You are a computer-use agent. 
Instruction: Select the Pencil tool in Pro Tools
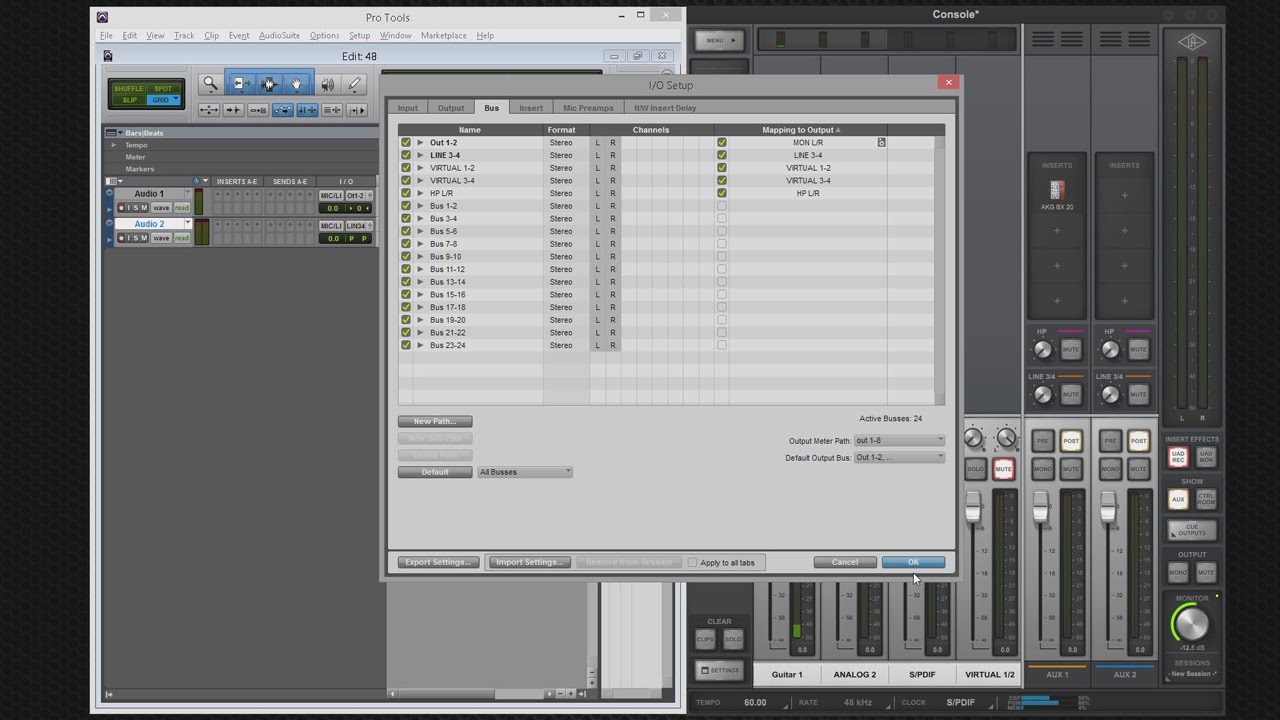coord(354,85)
